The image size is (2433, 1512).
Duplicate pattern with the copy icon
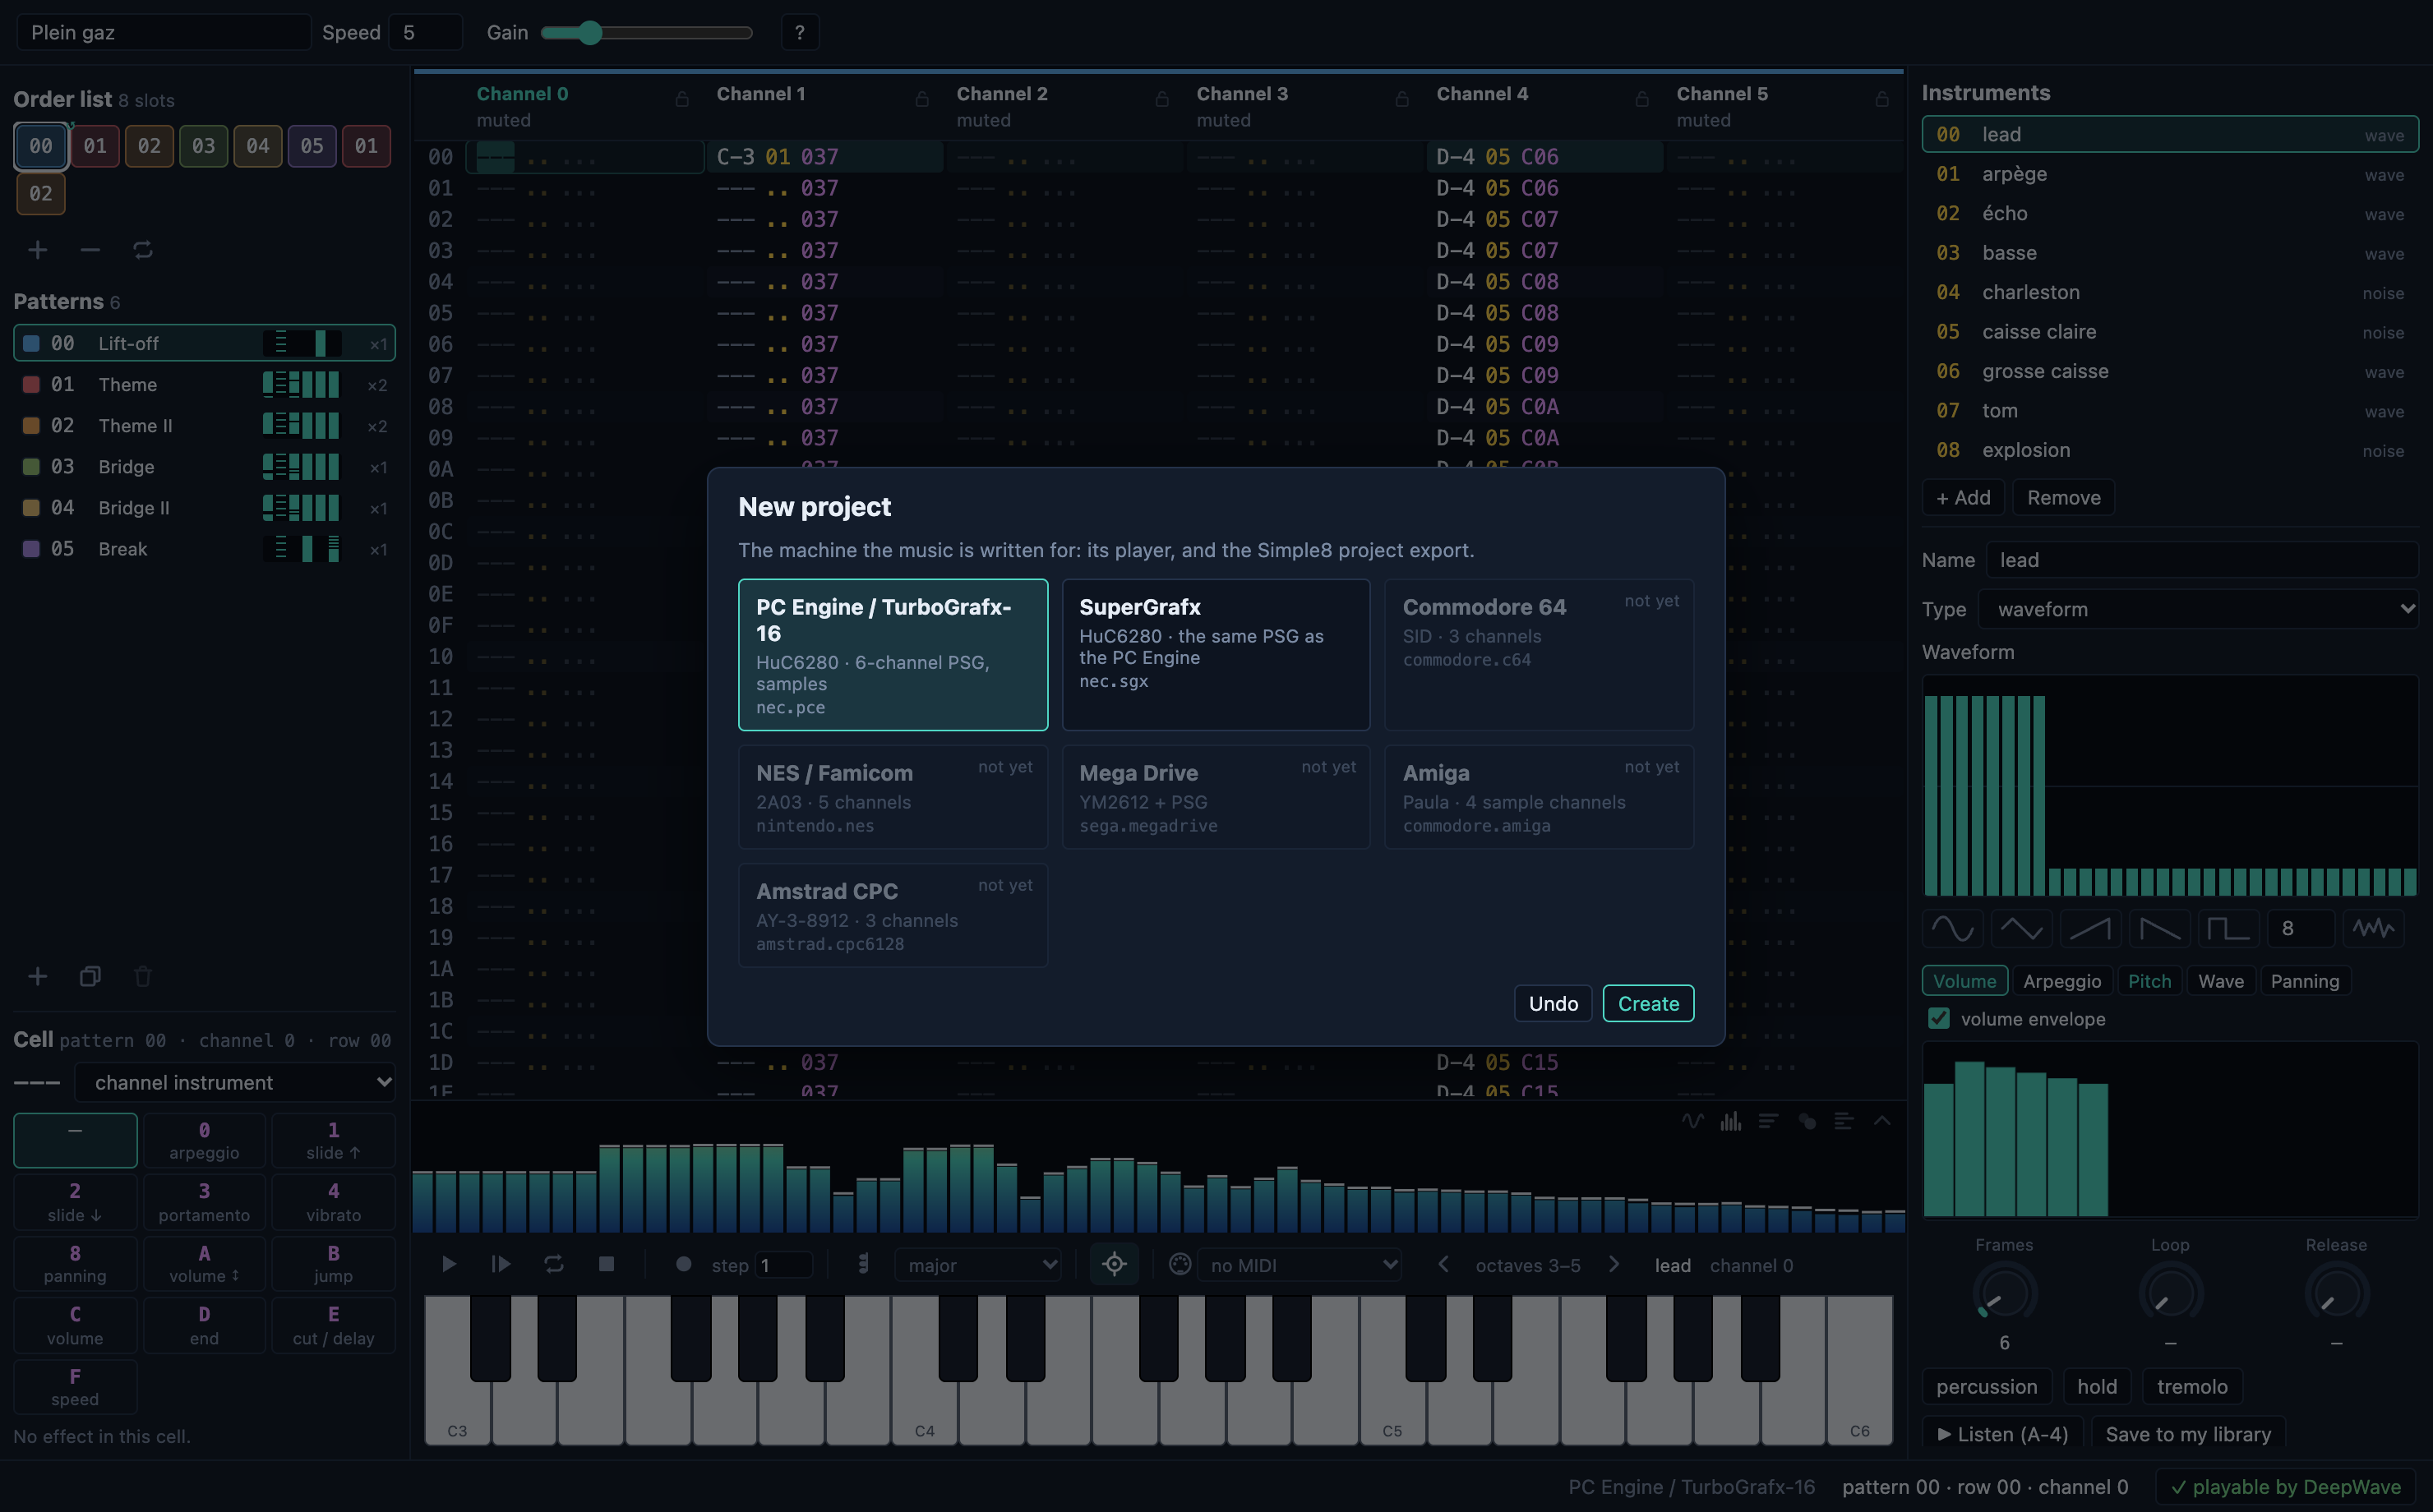pyautogui.click(x=90, y=976)
